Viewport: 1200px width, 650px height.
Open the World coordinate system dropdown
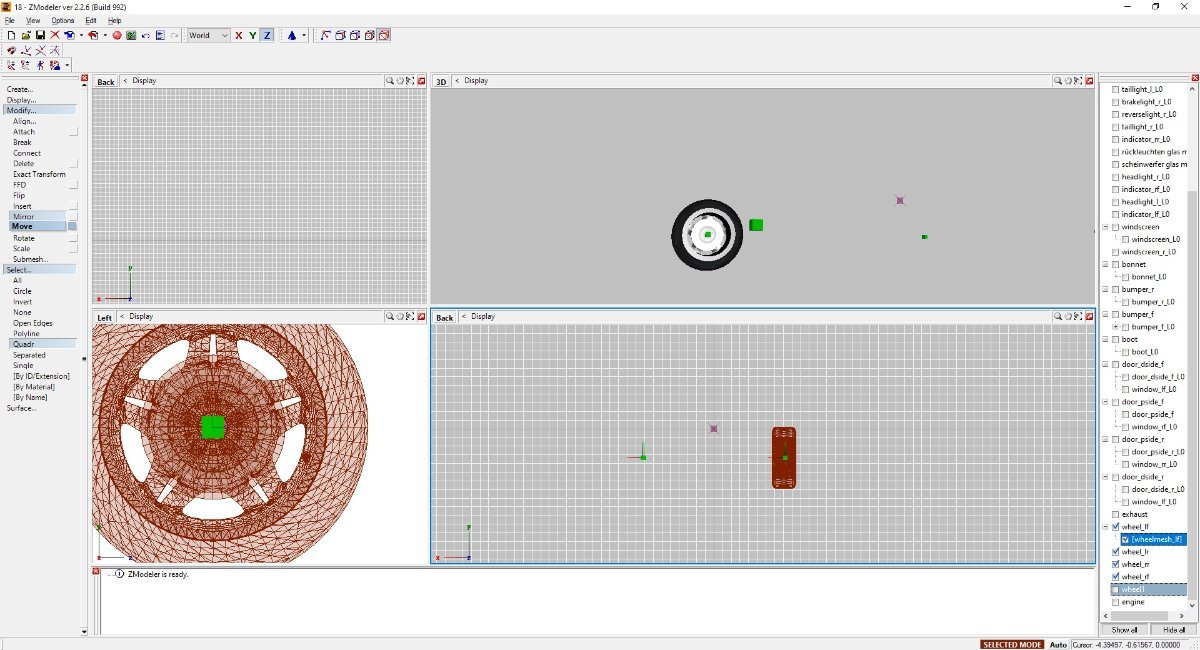click(x=209, y=35)
